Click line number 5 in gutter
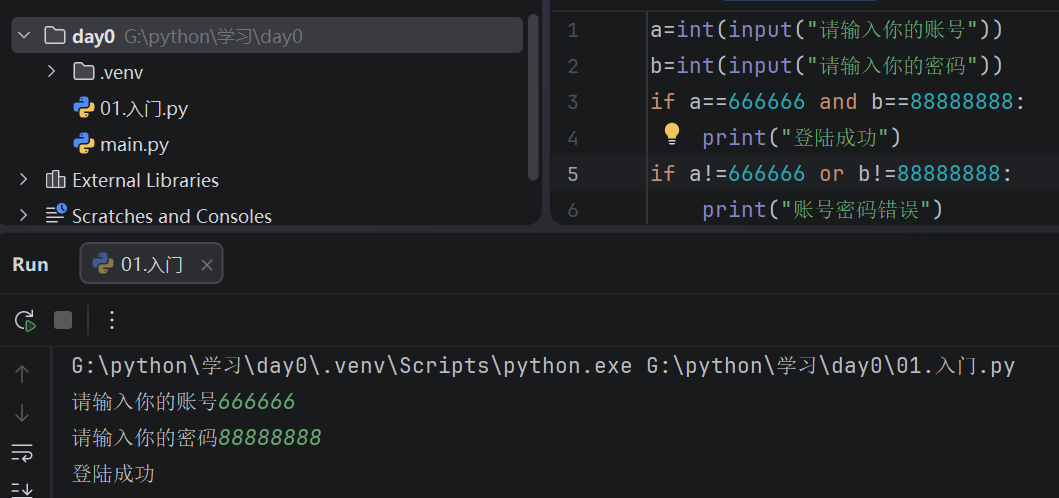The height and width of the screenshot is (498, 1059). click(x=573, y=174)
